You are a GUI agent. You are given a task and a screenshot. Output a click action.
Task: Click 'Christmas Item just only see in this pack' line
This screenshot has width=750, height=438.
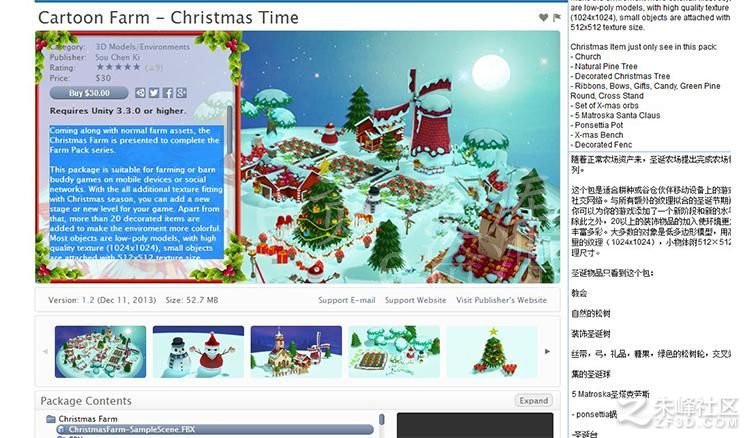click(x=643, y=47)
